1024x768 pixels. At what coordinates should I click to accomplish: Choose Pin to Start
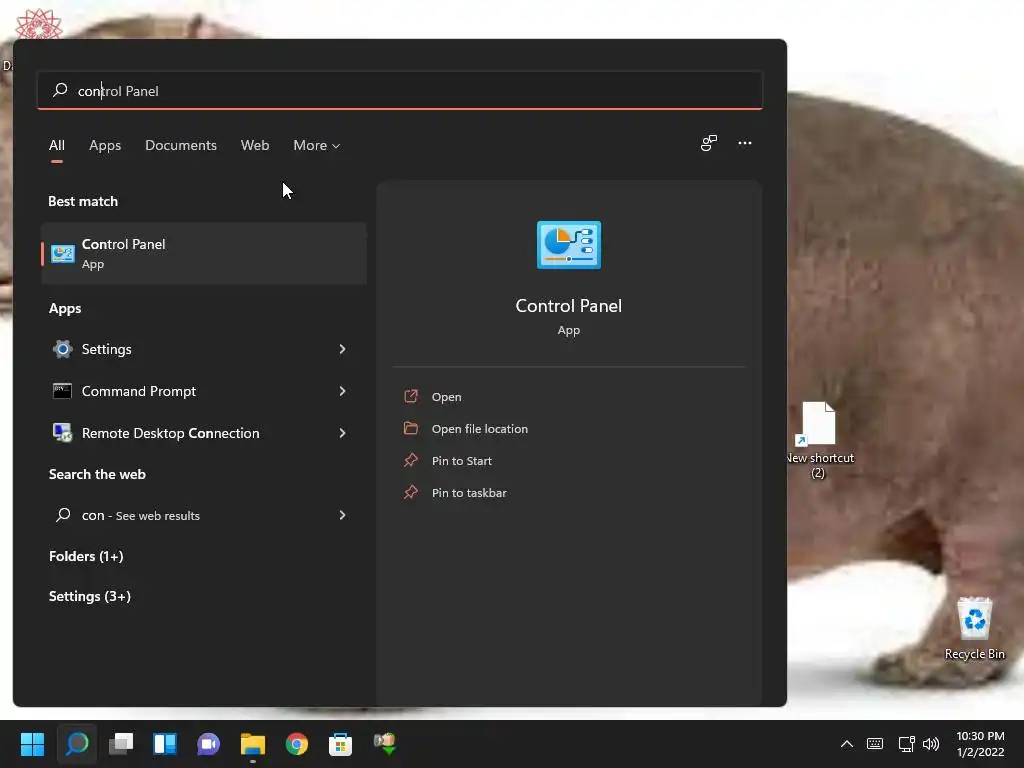point(462,461)
